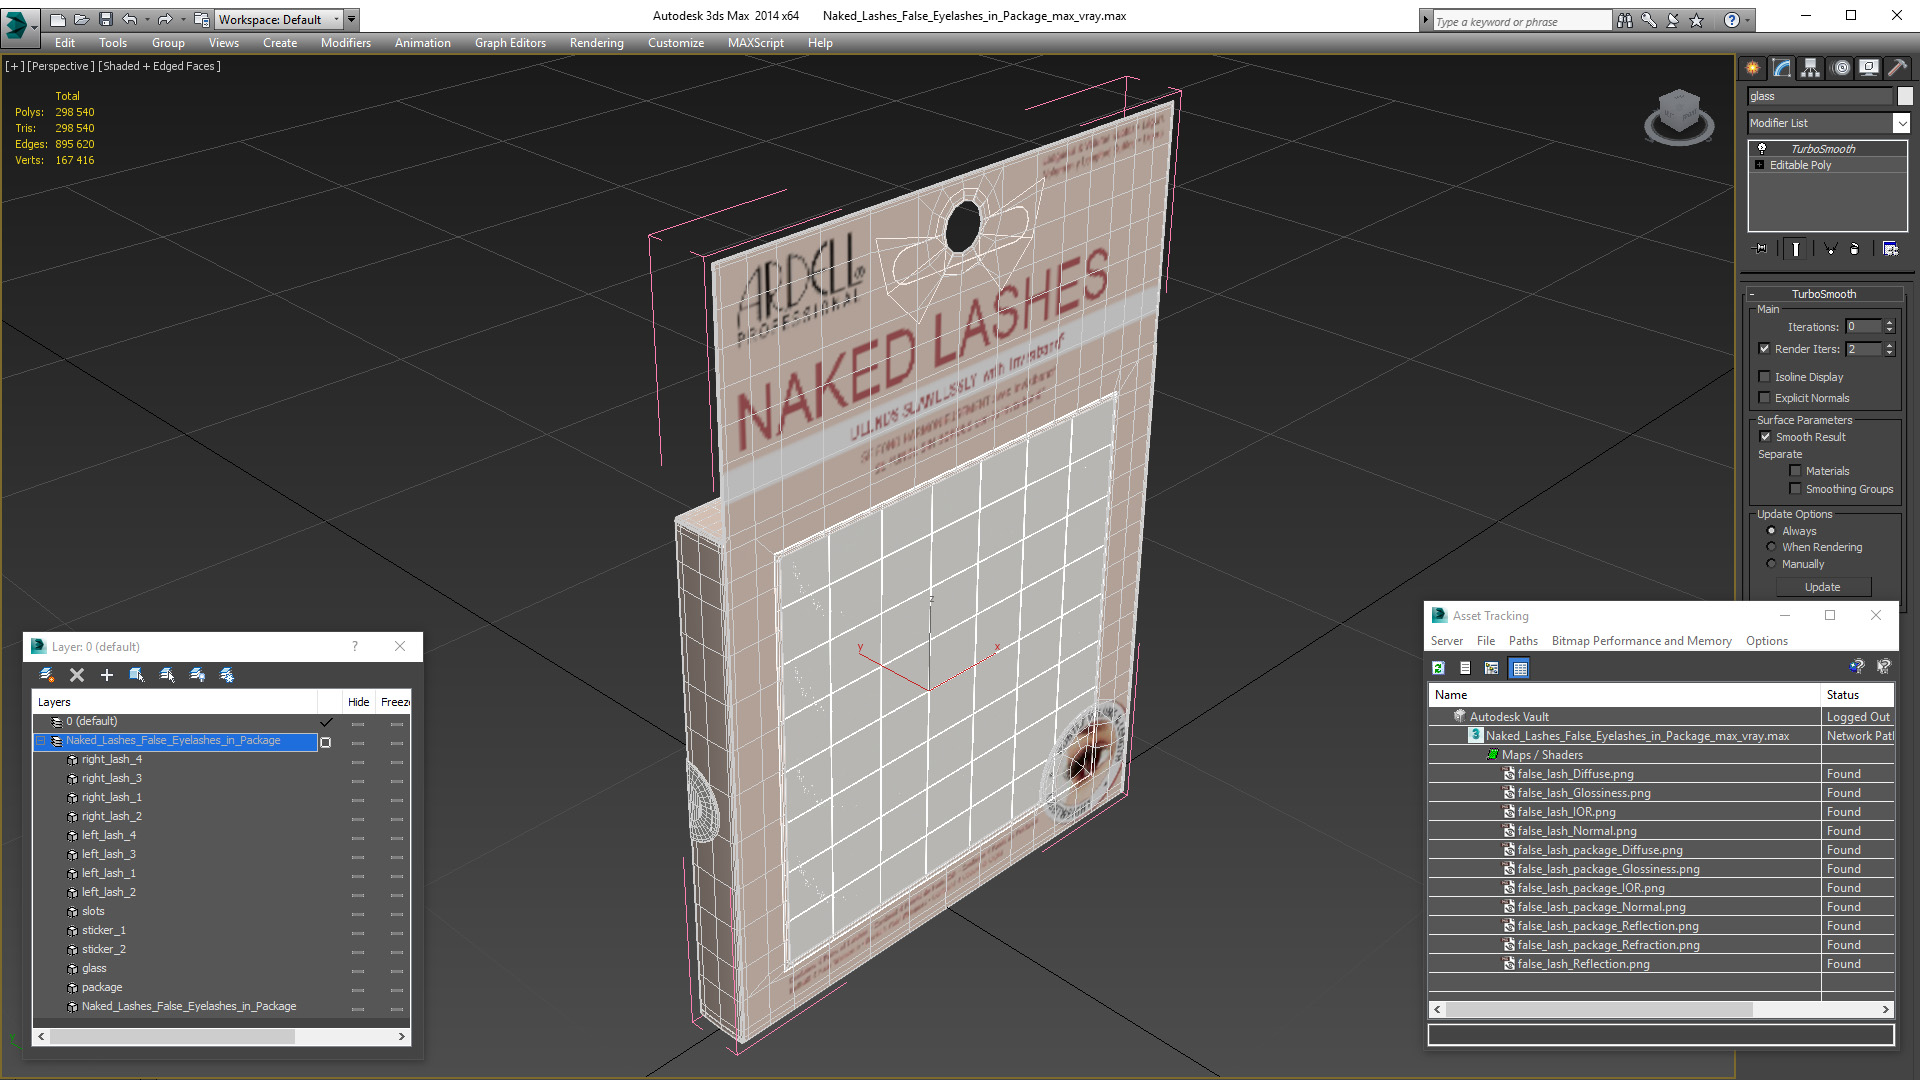Select When Rendering update option

(x=1771, y=547)
